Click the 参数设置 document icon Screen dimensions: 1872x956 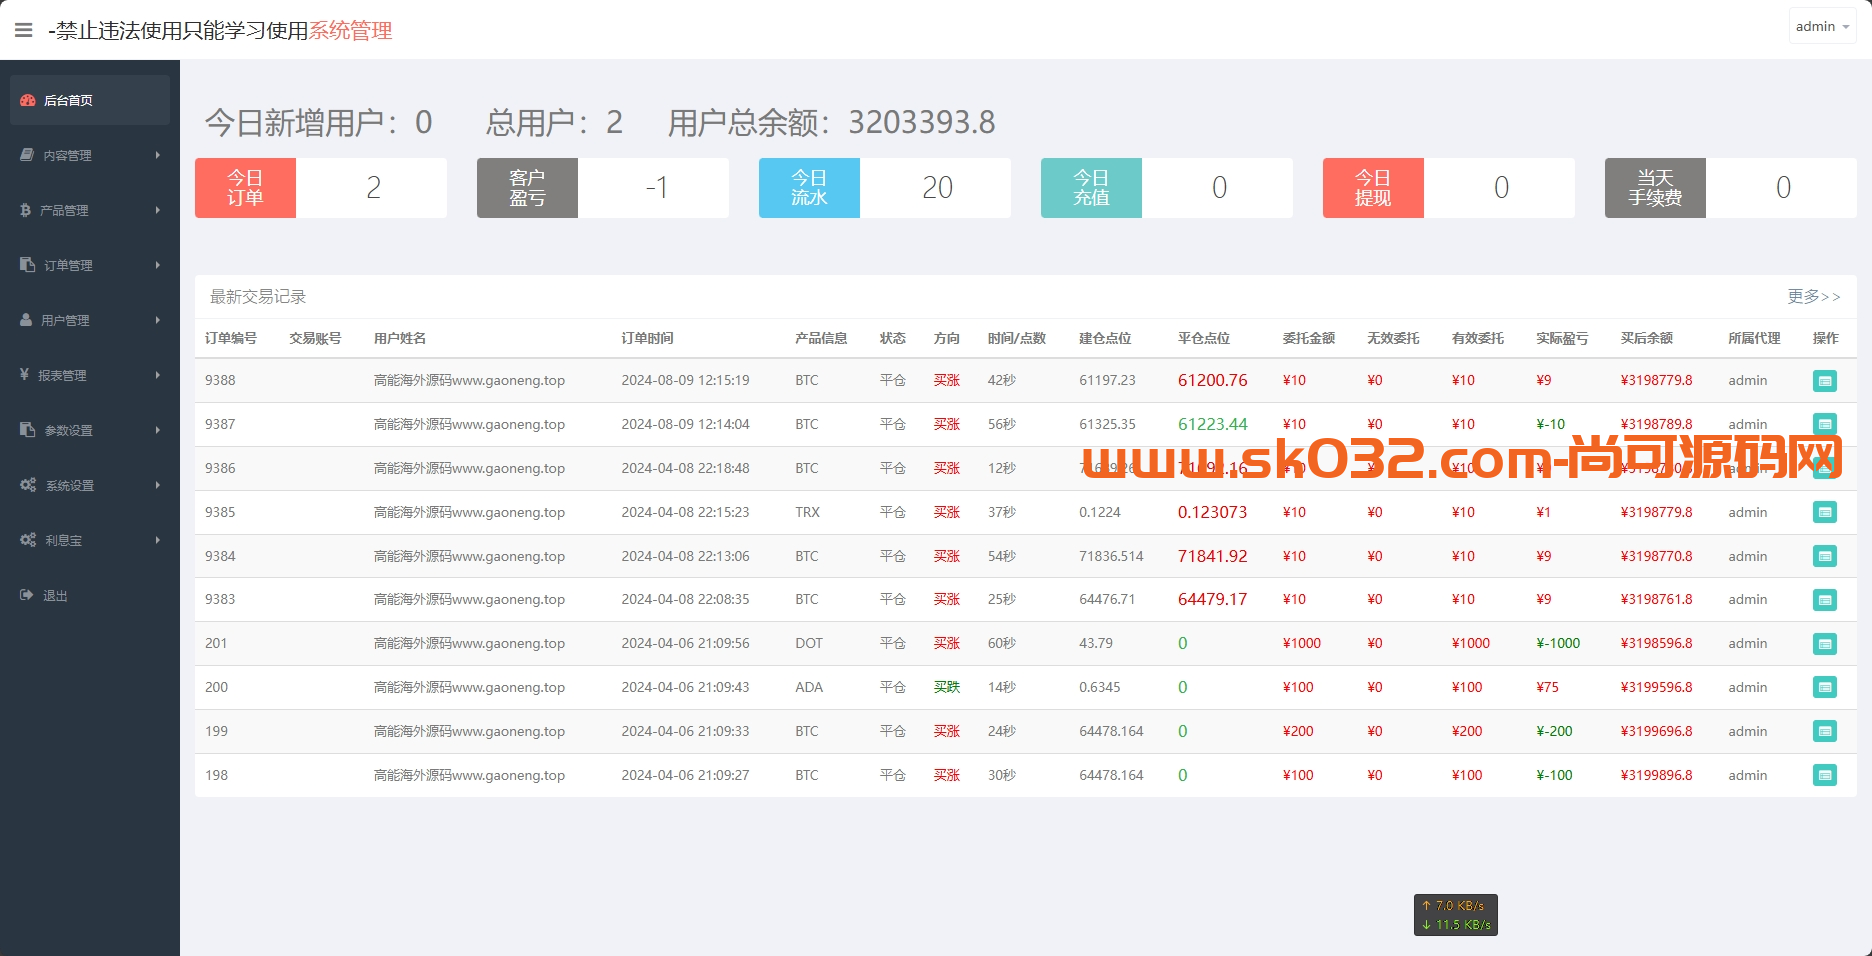(27, 430)
